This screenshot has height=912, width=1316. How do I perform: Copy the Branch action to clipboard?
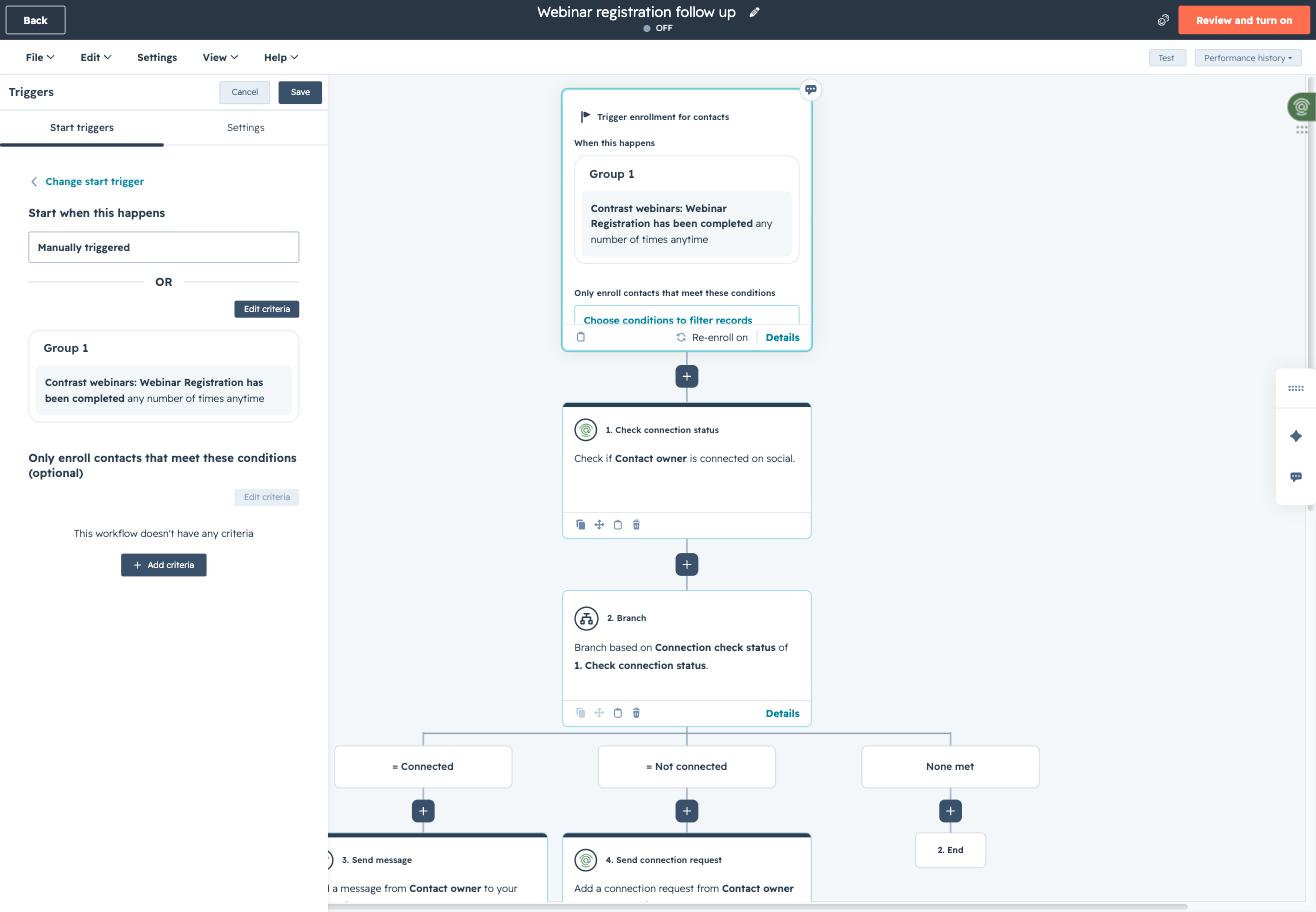(x=618, y=713)
